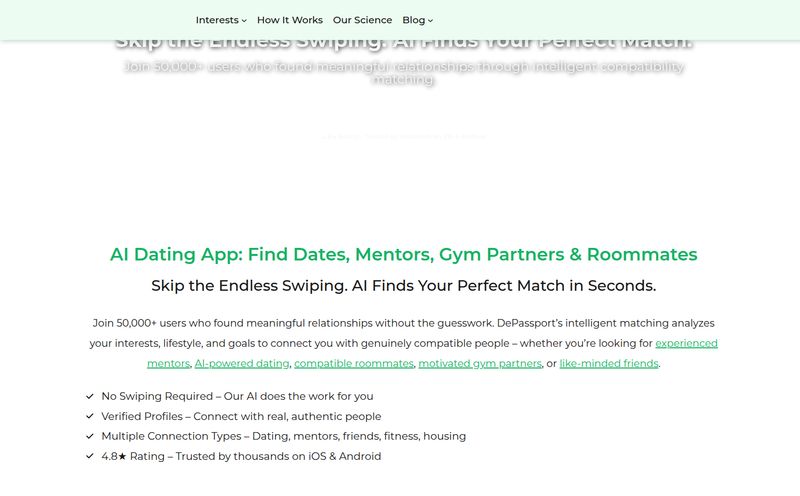This screenshot has width=800, height=496.
Task: Go to How It Works page
Action: (290, 20)
